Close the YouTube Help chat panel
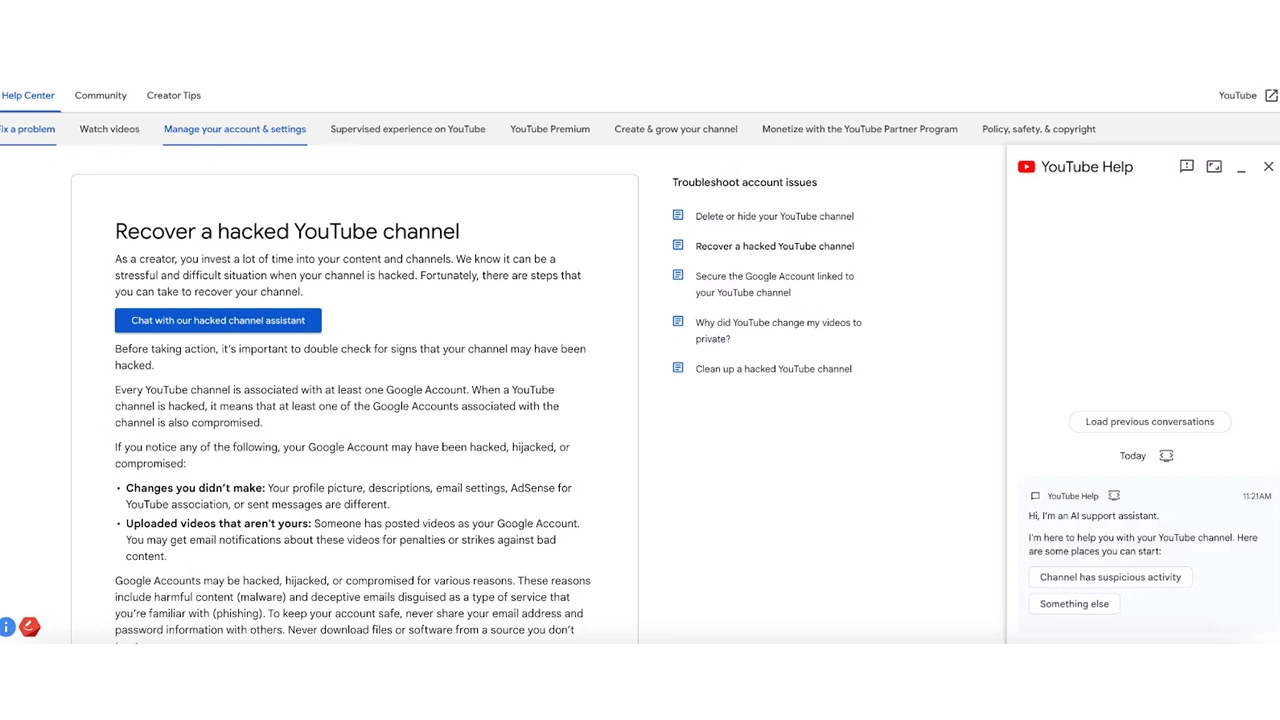1280x720 pixels. pyautogui.click(x=1268, y=167)
